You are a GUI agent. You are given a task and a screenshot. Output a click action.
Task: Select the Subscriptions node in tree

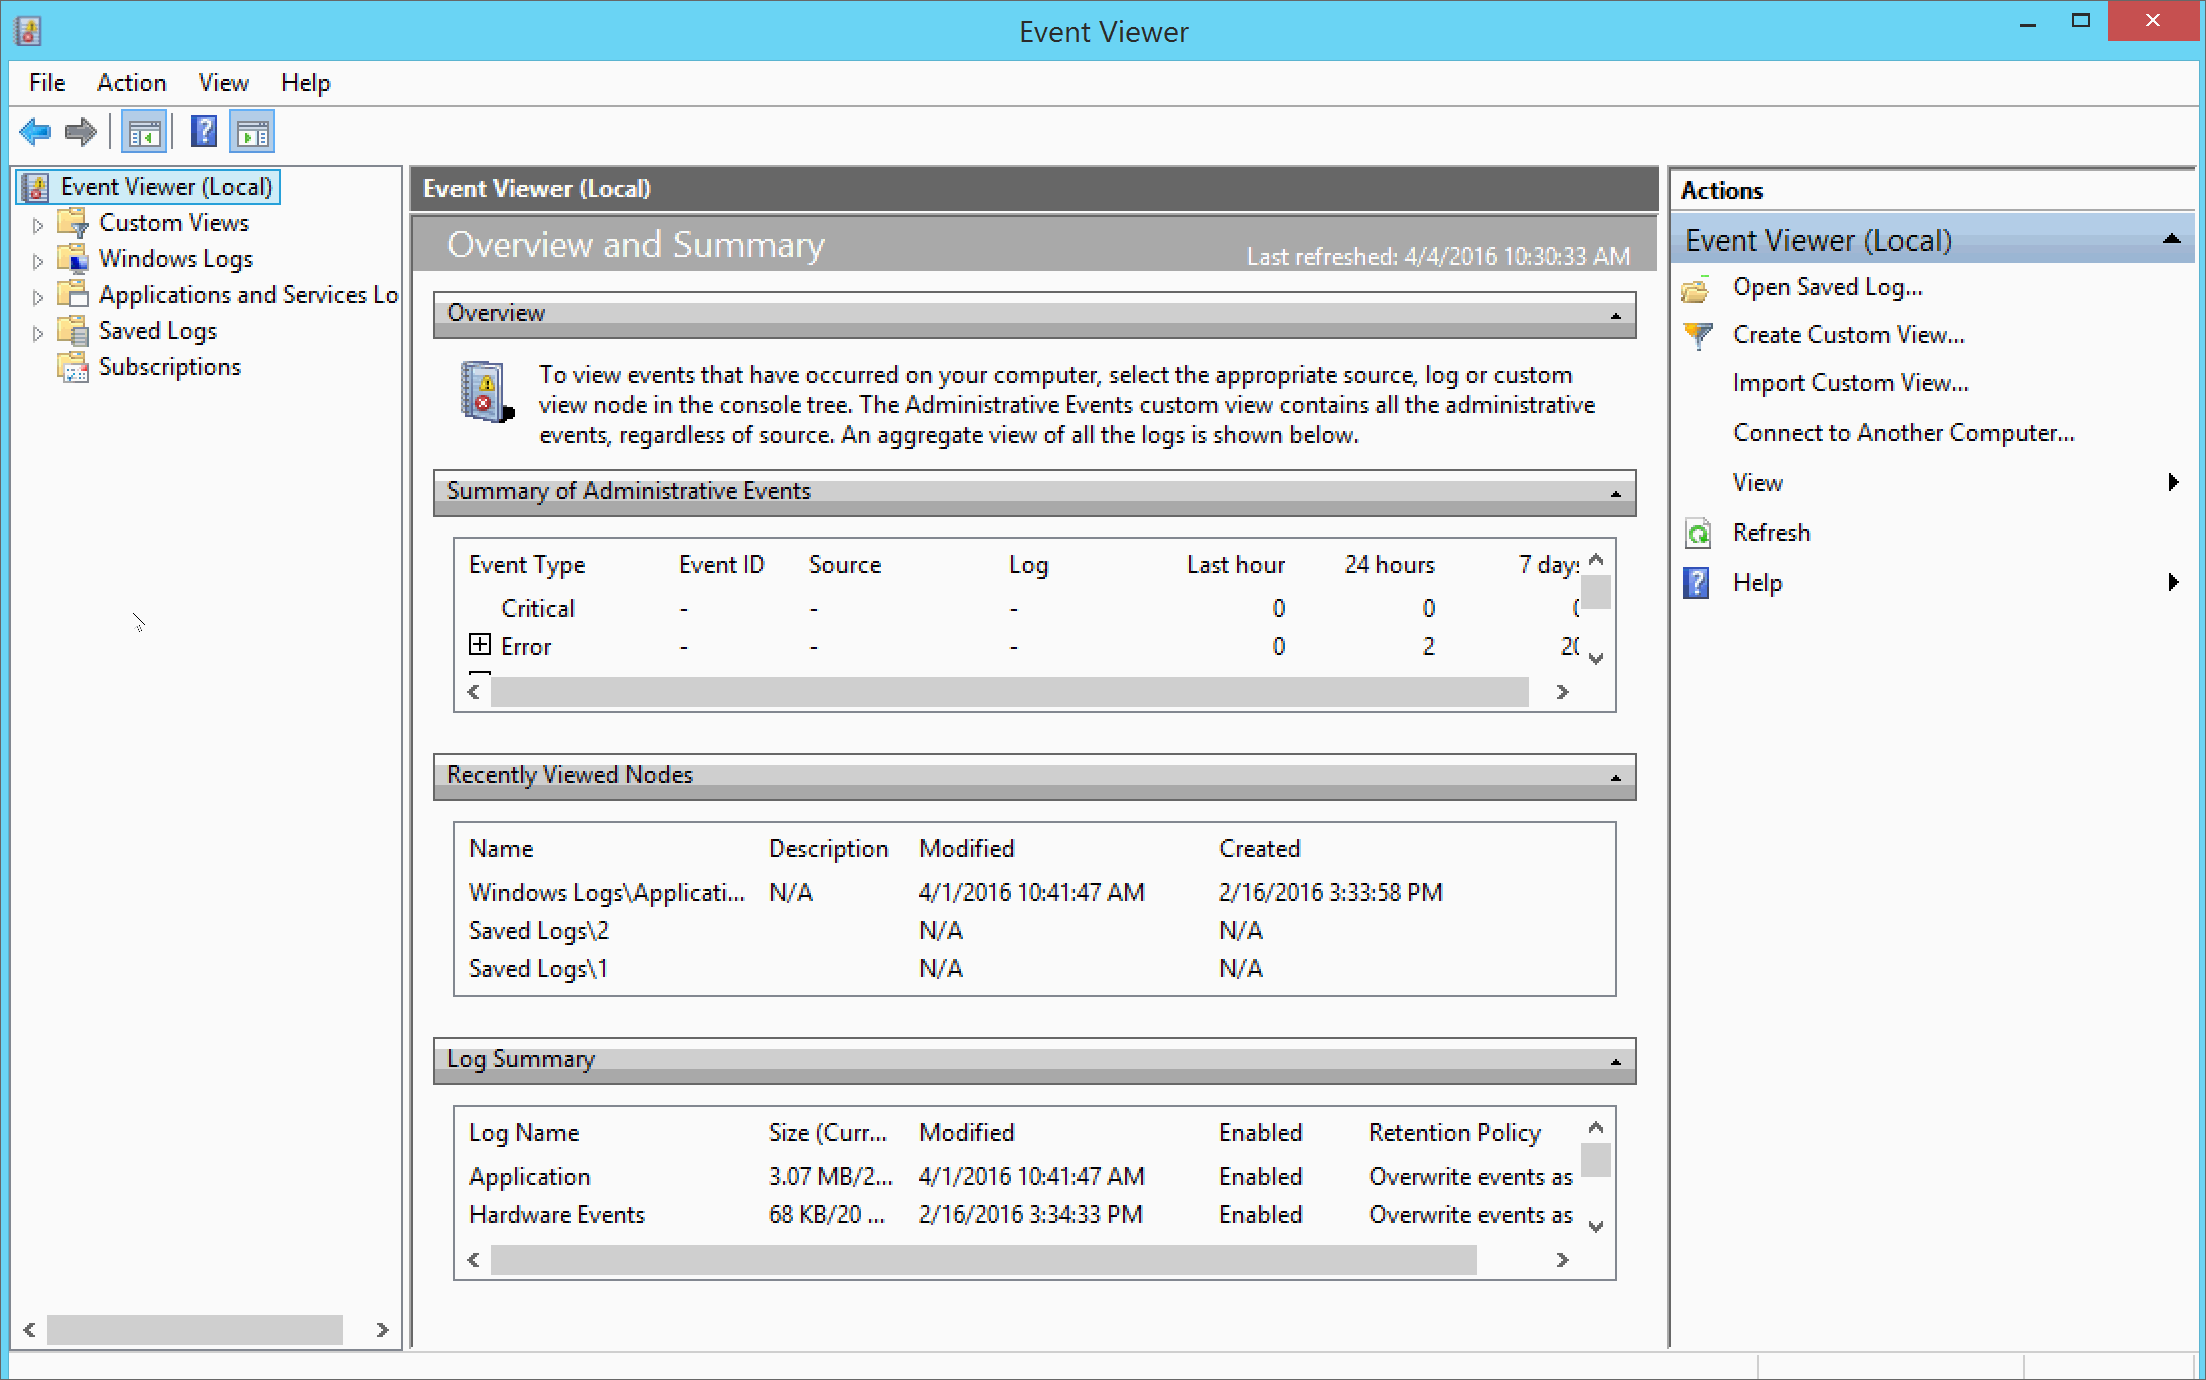click(169, 367)
